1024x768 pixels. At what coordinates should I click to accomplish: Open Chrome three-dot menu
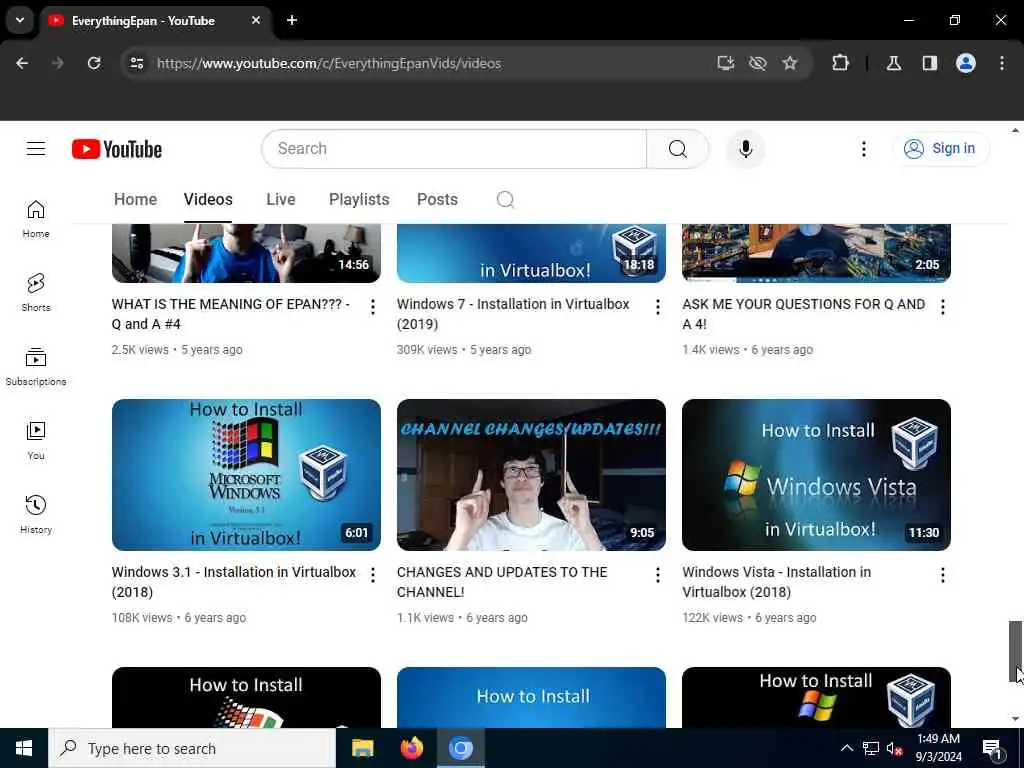[1002, 63]
